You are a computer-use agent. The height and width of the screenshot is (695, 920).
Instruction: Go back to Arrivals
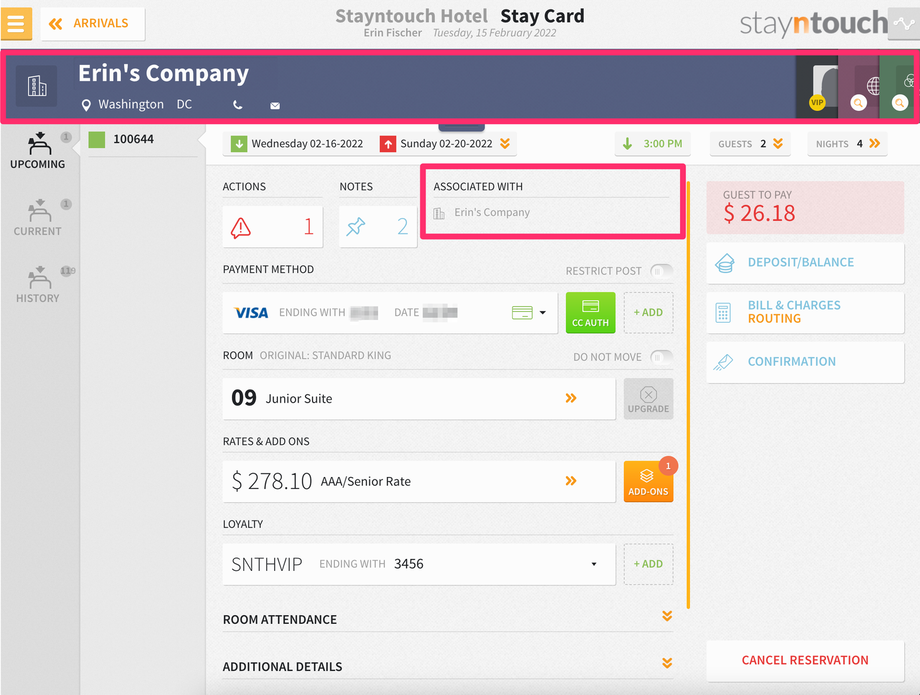(x=92, y=23)
